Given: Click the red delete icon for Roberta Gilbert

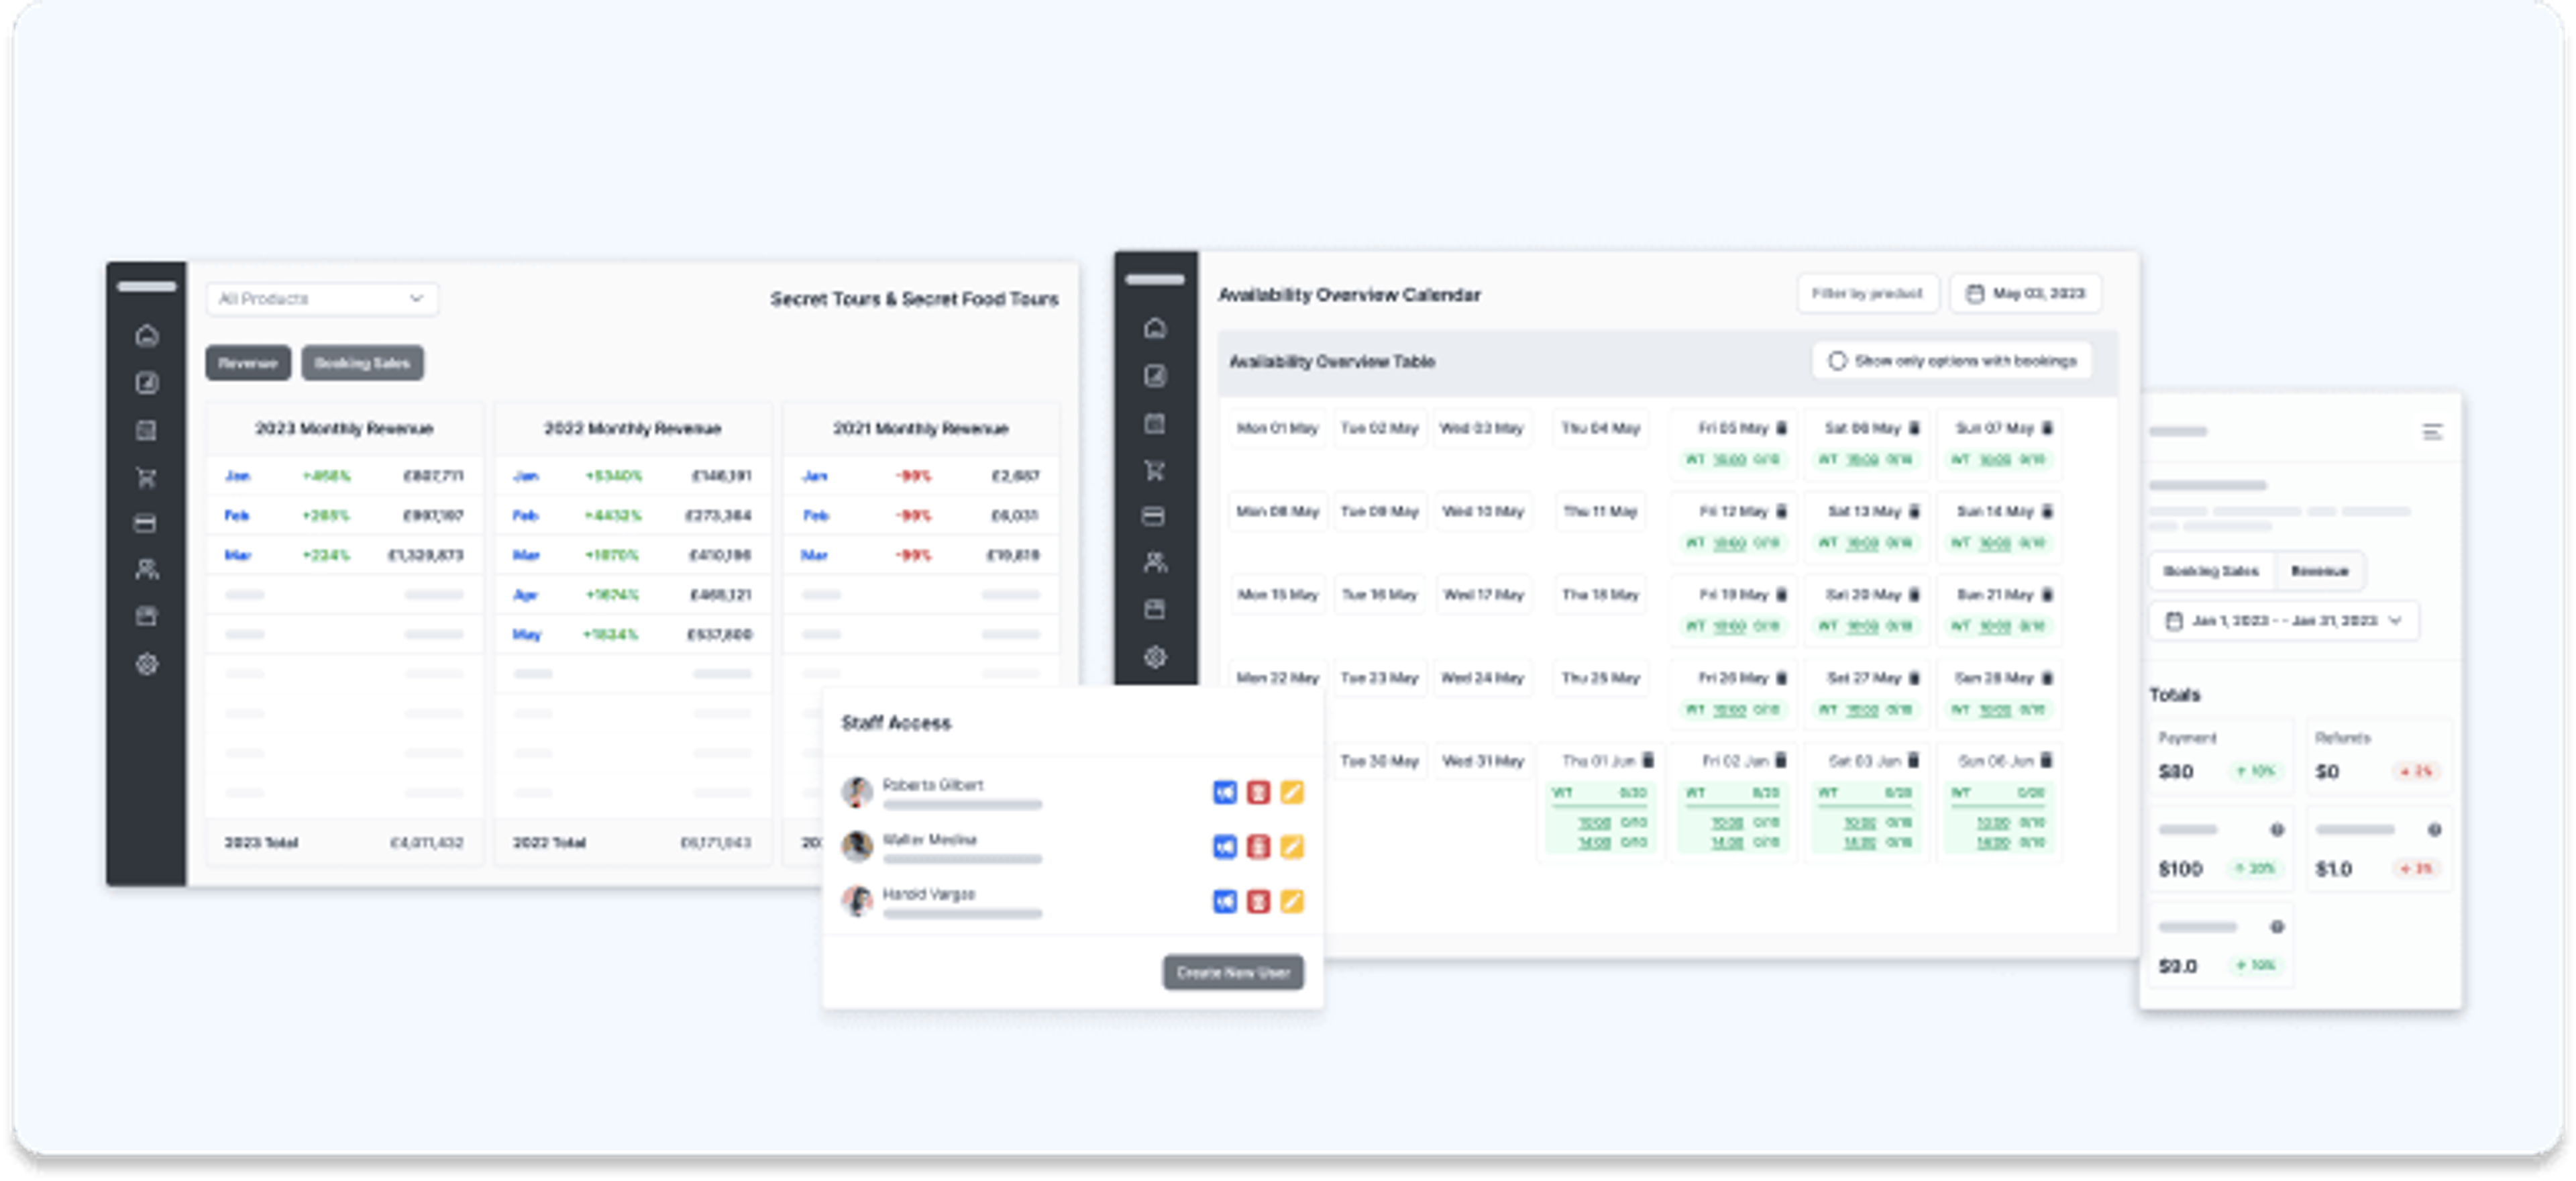Looking at the screenshot, I should (x=1258, y=793).
